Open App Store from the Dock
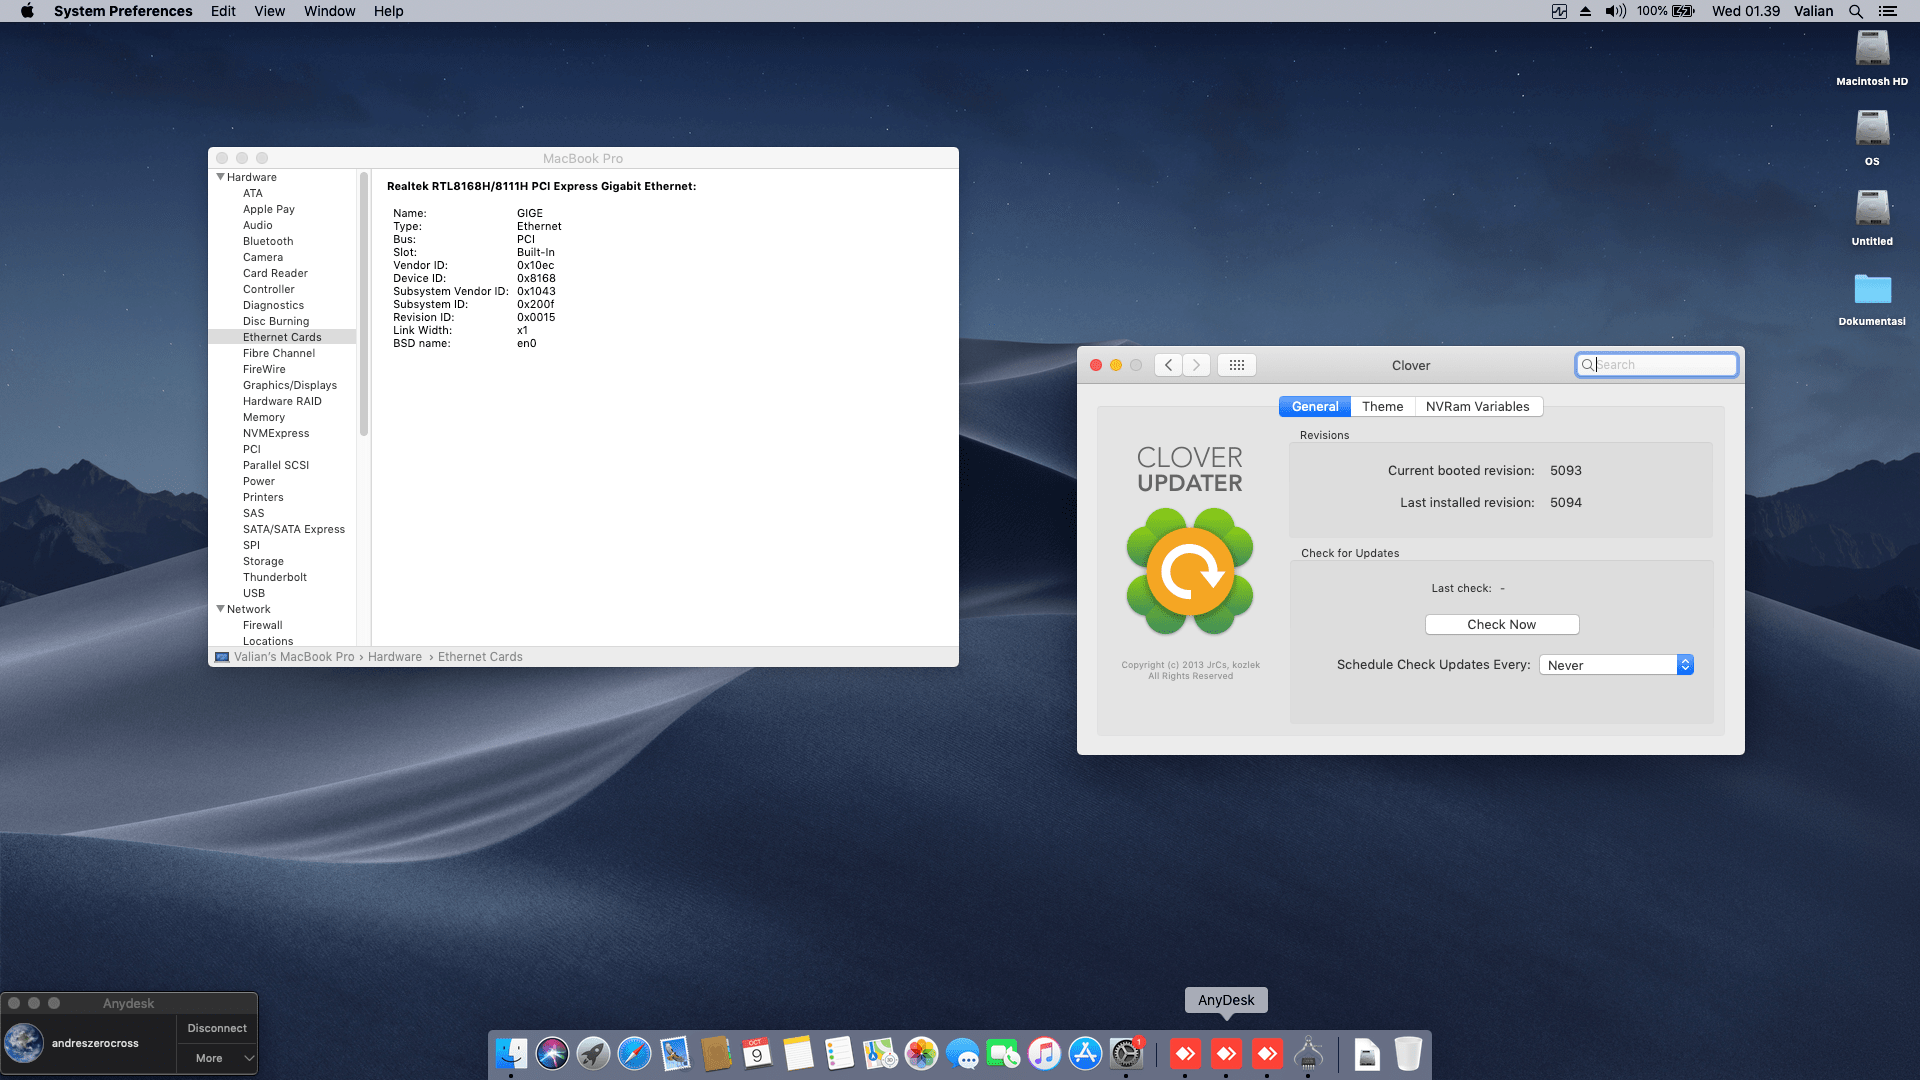 (x=1085, y=1053)
